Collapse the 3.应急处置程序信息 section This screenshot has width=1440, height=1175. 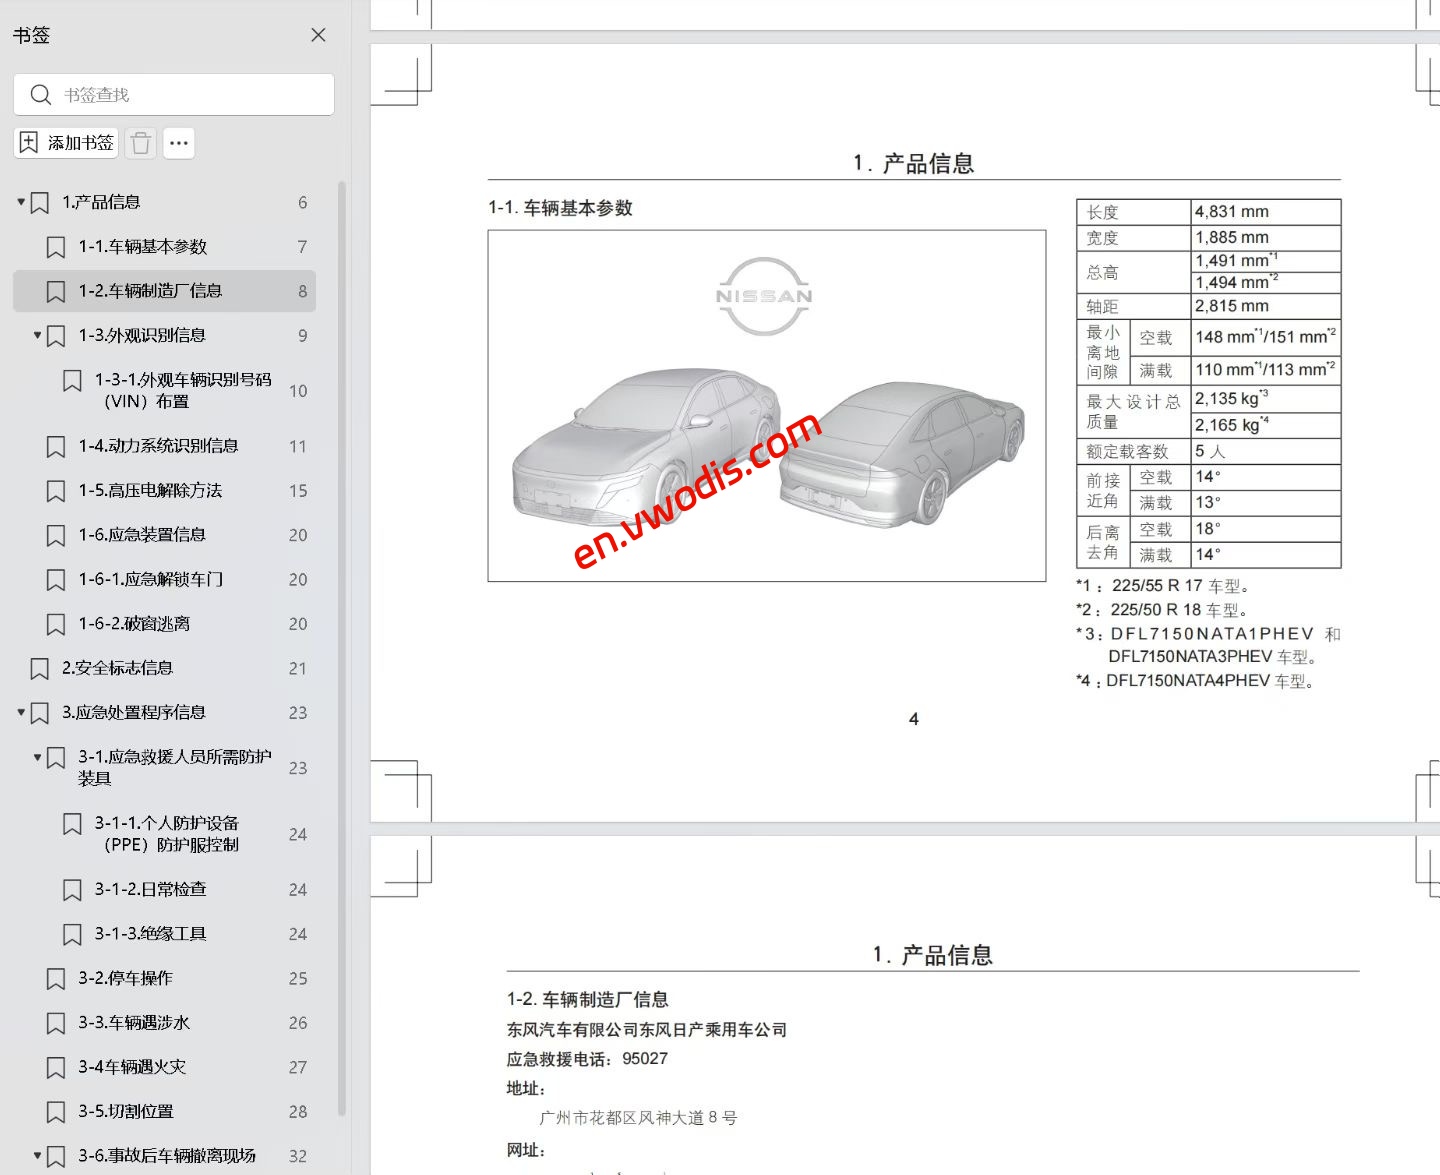click(20, 712)
